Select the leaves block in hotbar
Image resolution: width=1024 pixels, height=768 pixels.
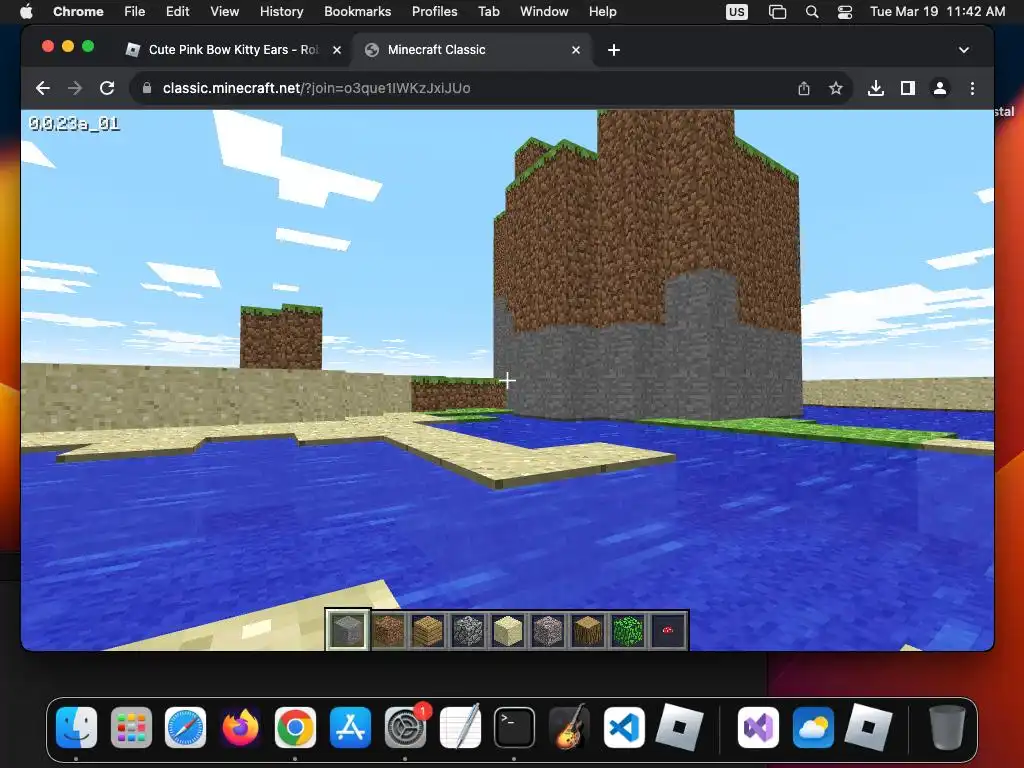628,630
